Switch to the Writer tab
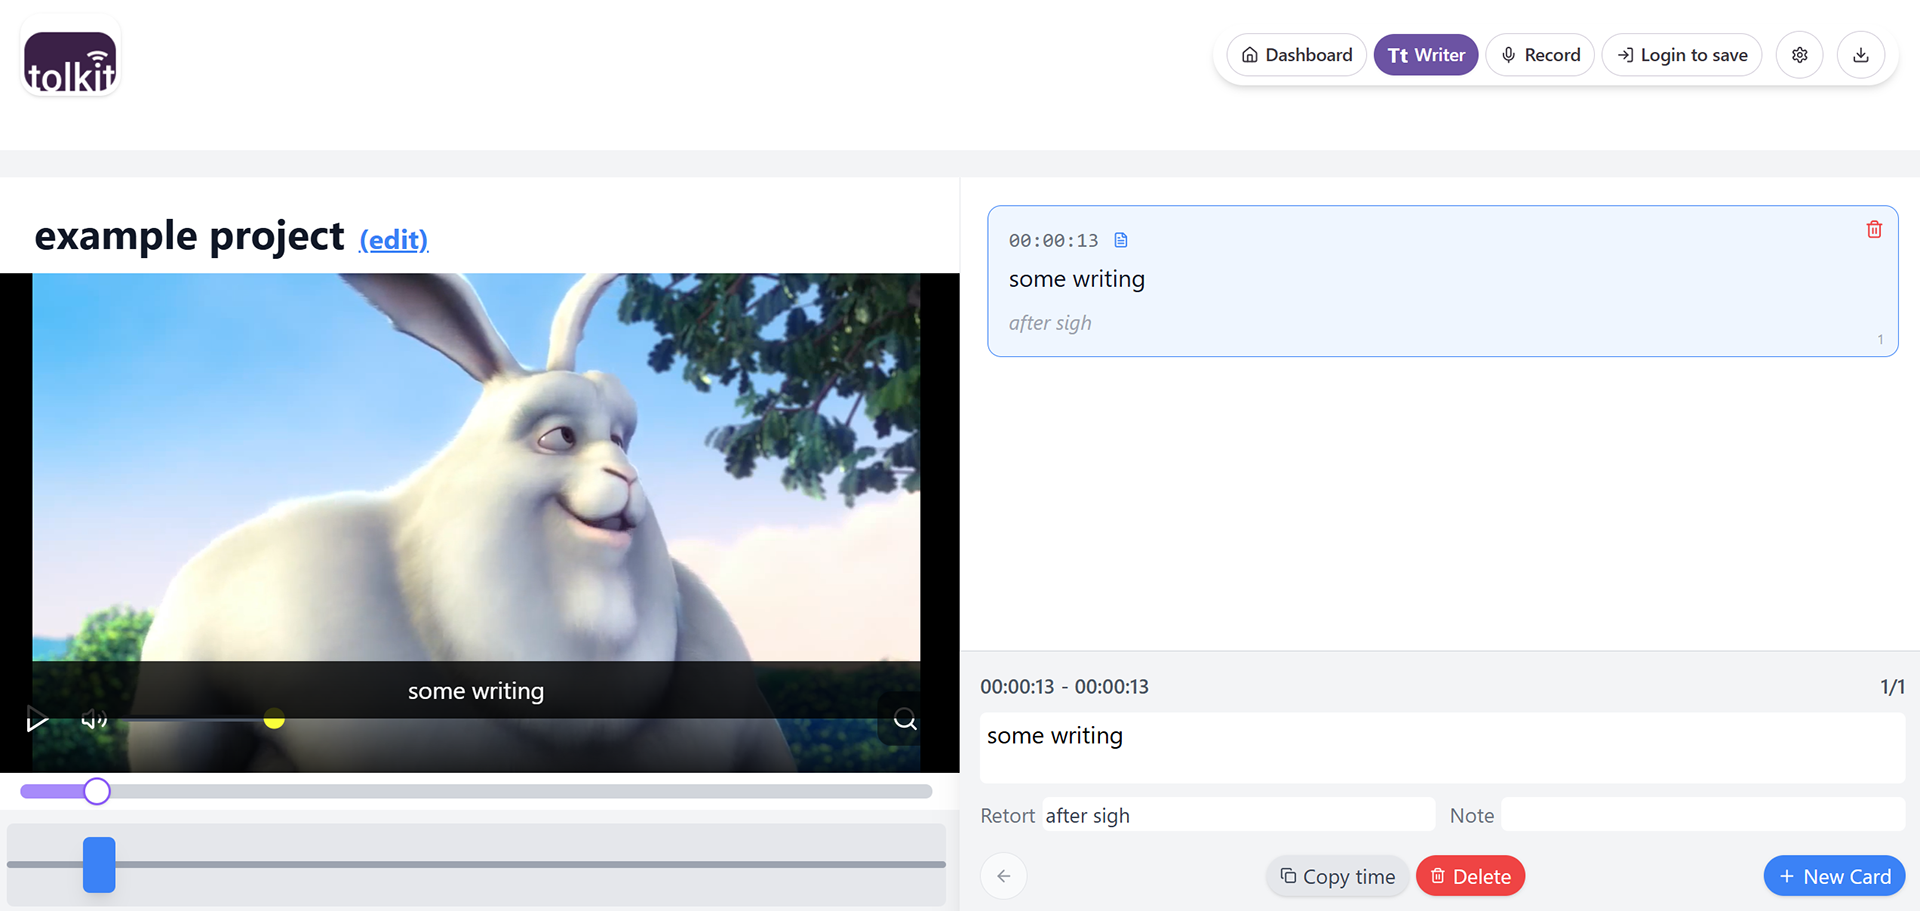Image resolution: width=1920 pixels, height=911 pixels. coord(1425,55)
